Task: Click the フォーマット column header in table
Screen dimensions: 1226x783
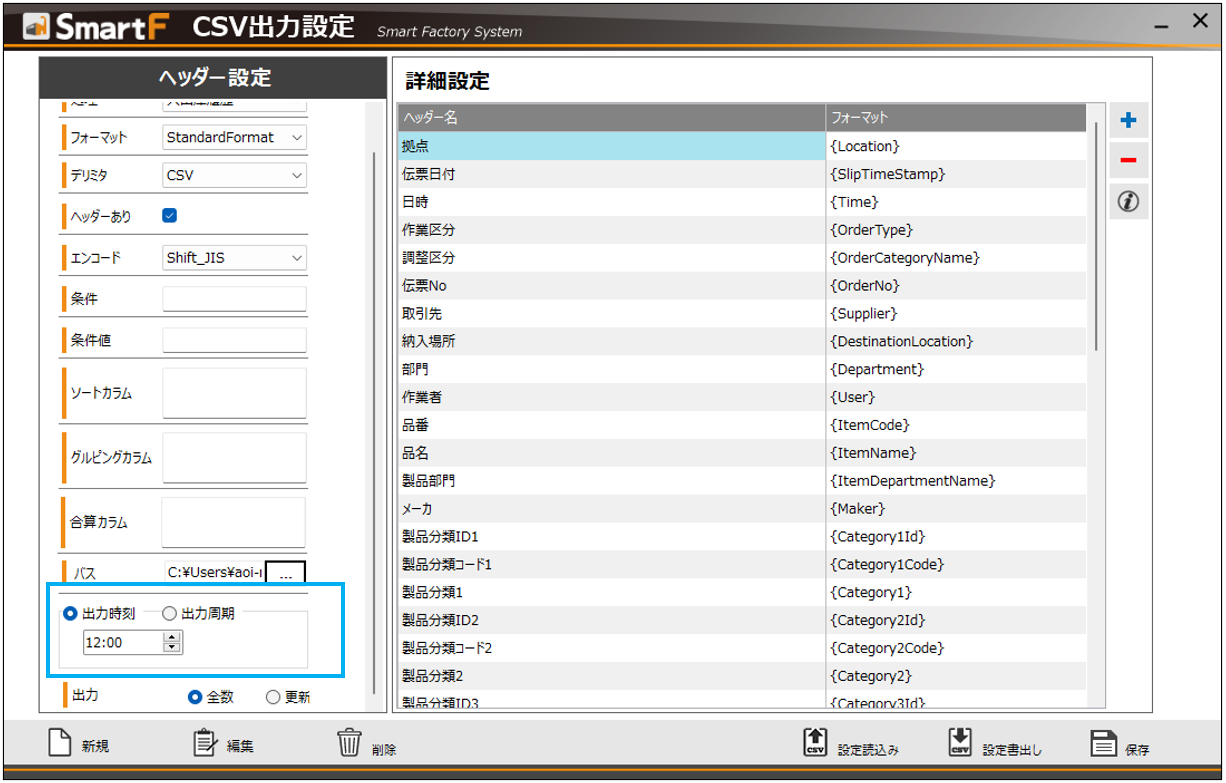Action: tap(955, 118)
